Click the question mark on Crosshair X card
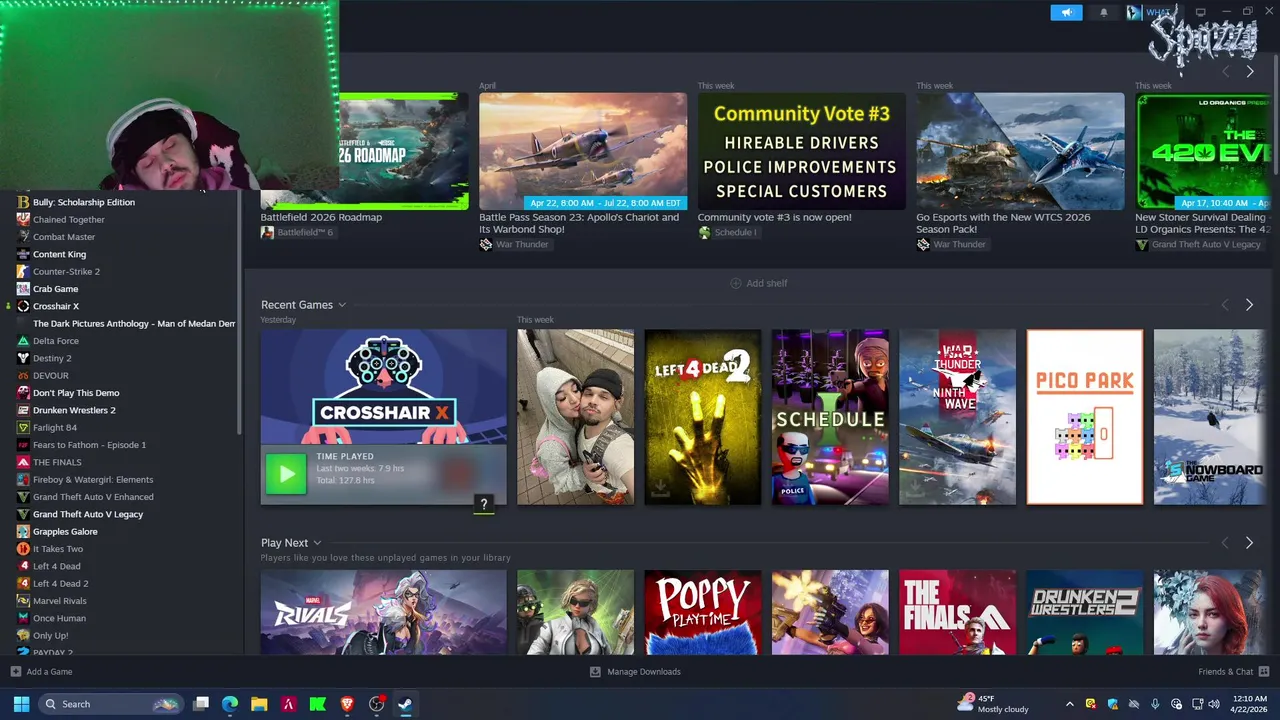The image size is (1280, 720). coord(484,504)
